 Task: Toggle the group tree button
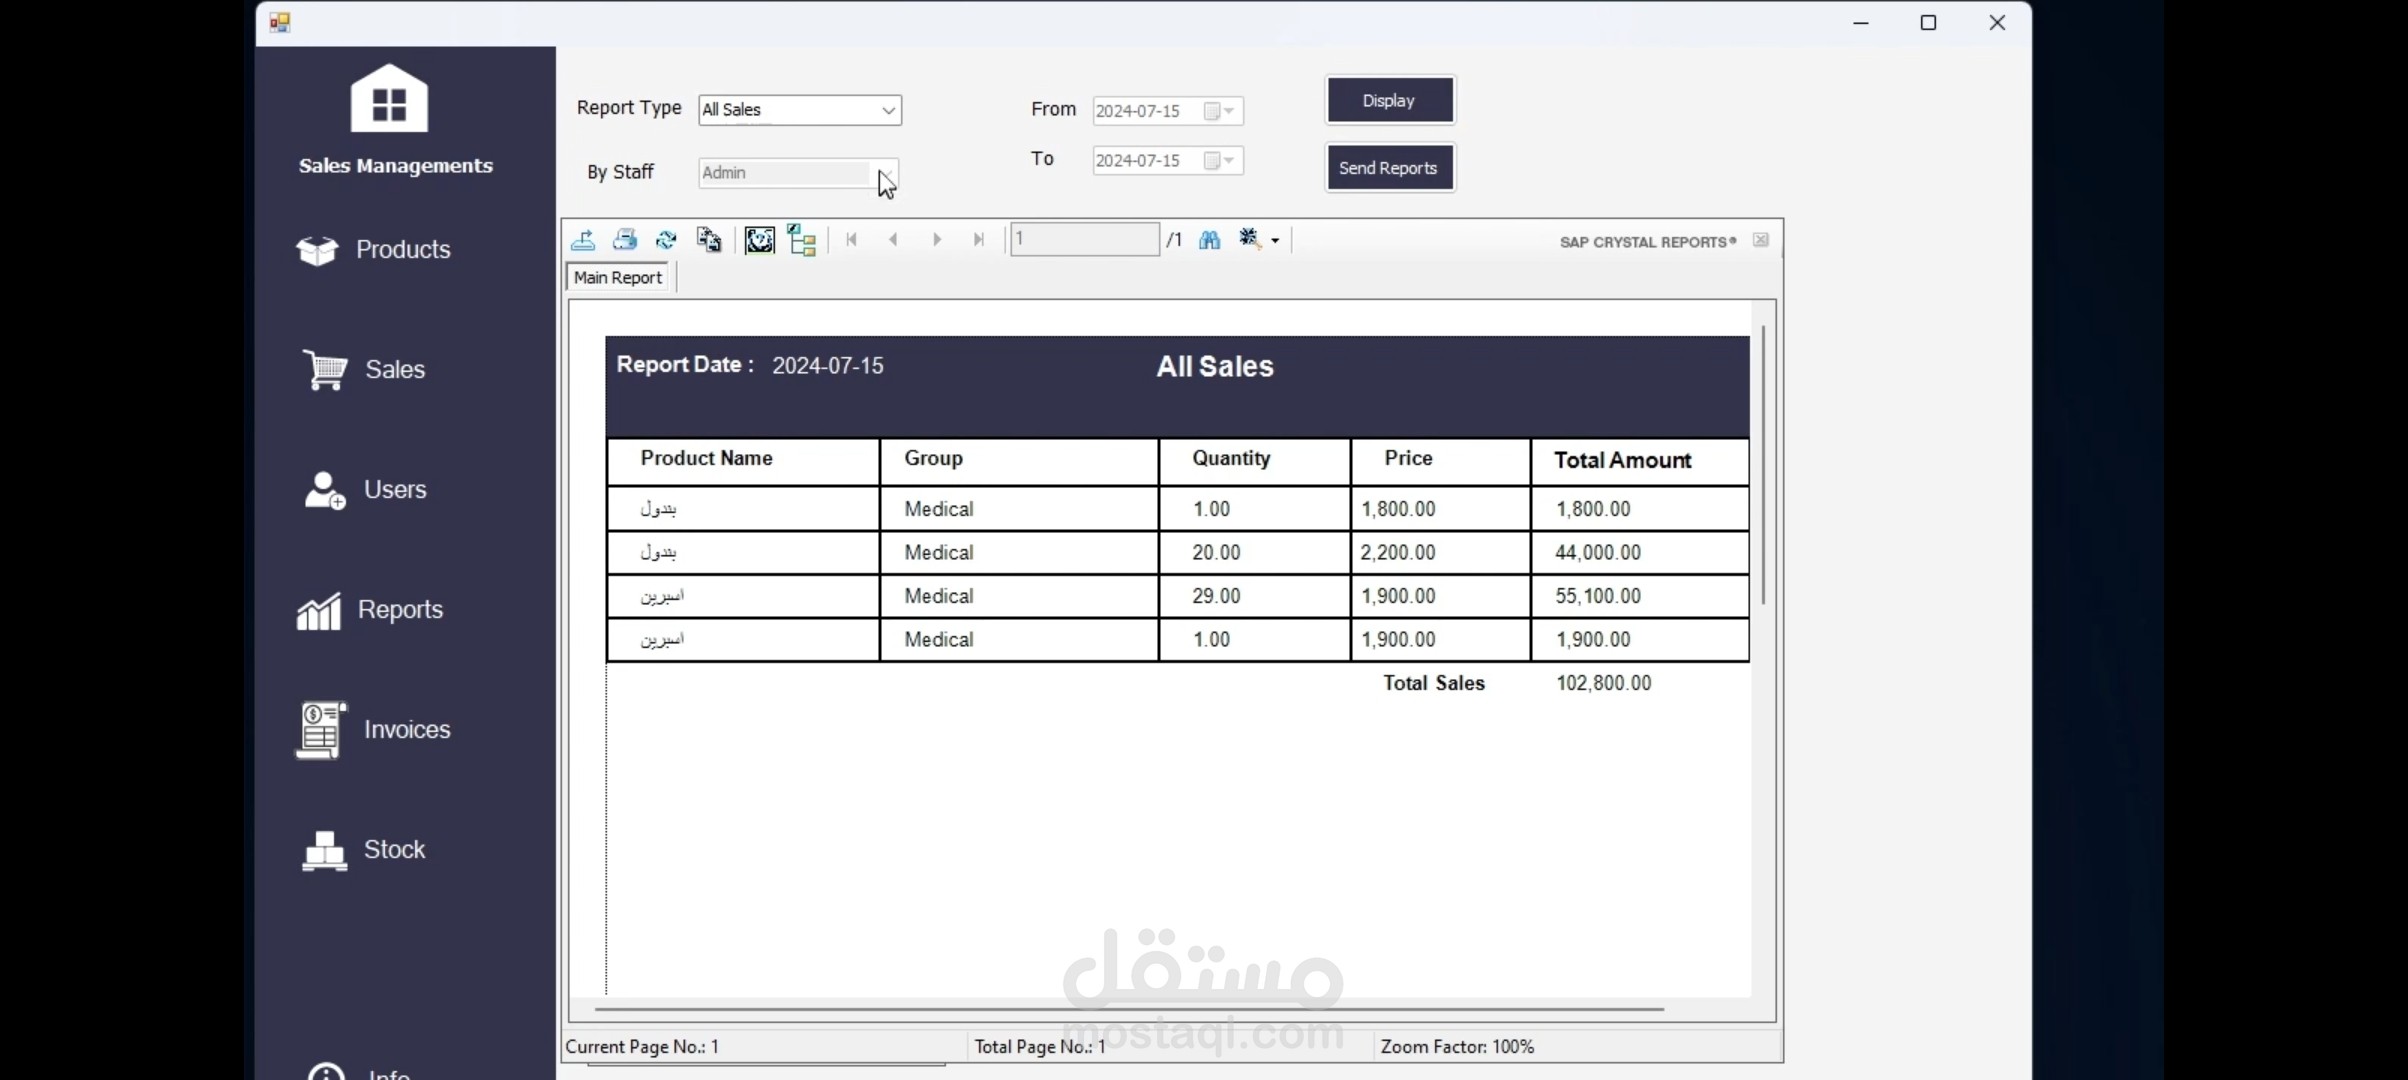pos(802,240)
